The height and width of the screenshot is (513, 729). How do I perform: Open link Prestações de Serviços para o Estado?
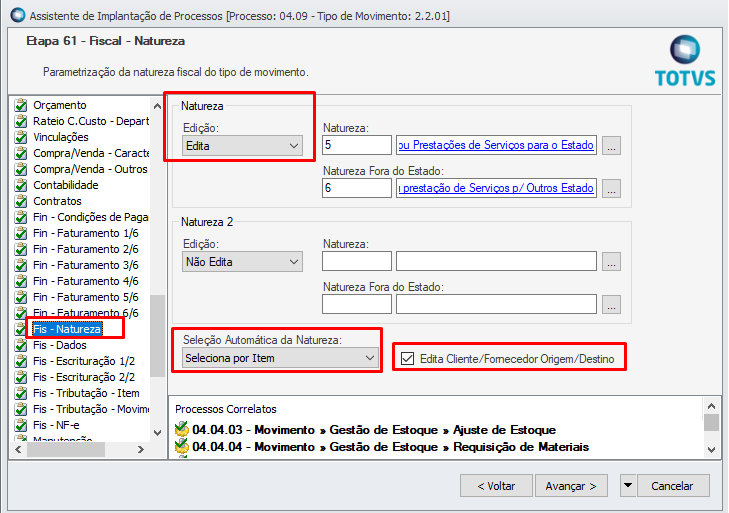[x=496, y=145]
